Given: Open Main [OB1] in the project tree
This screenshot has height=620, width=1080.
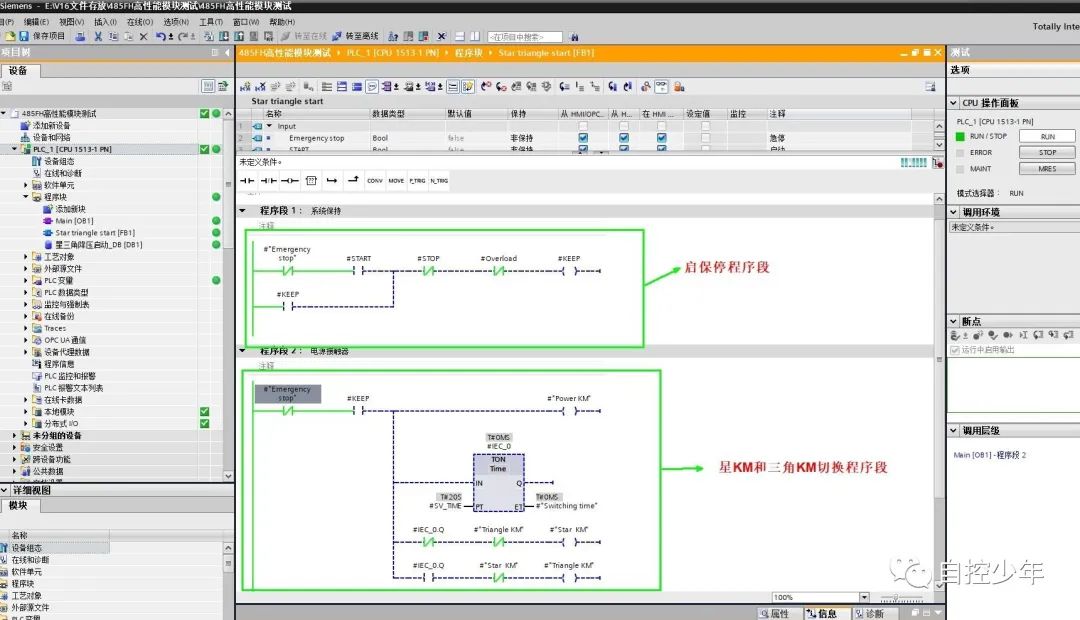Looking at the screenshot, I should [x=74, y=221].
